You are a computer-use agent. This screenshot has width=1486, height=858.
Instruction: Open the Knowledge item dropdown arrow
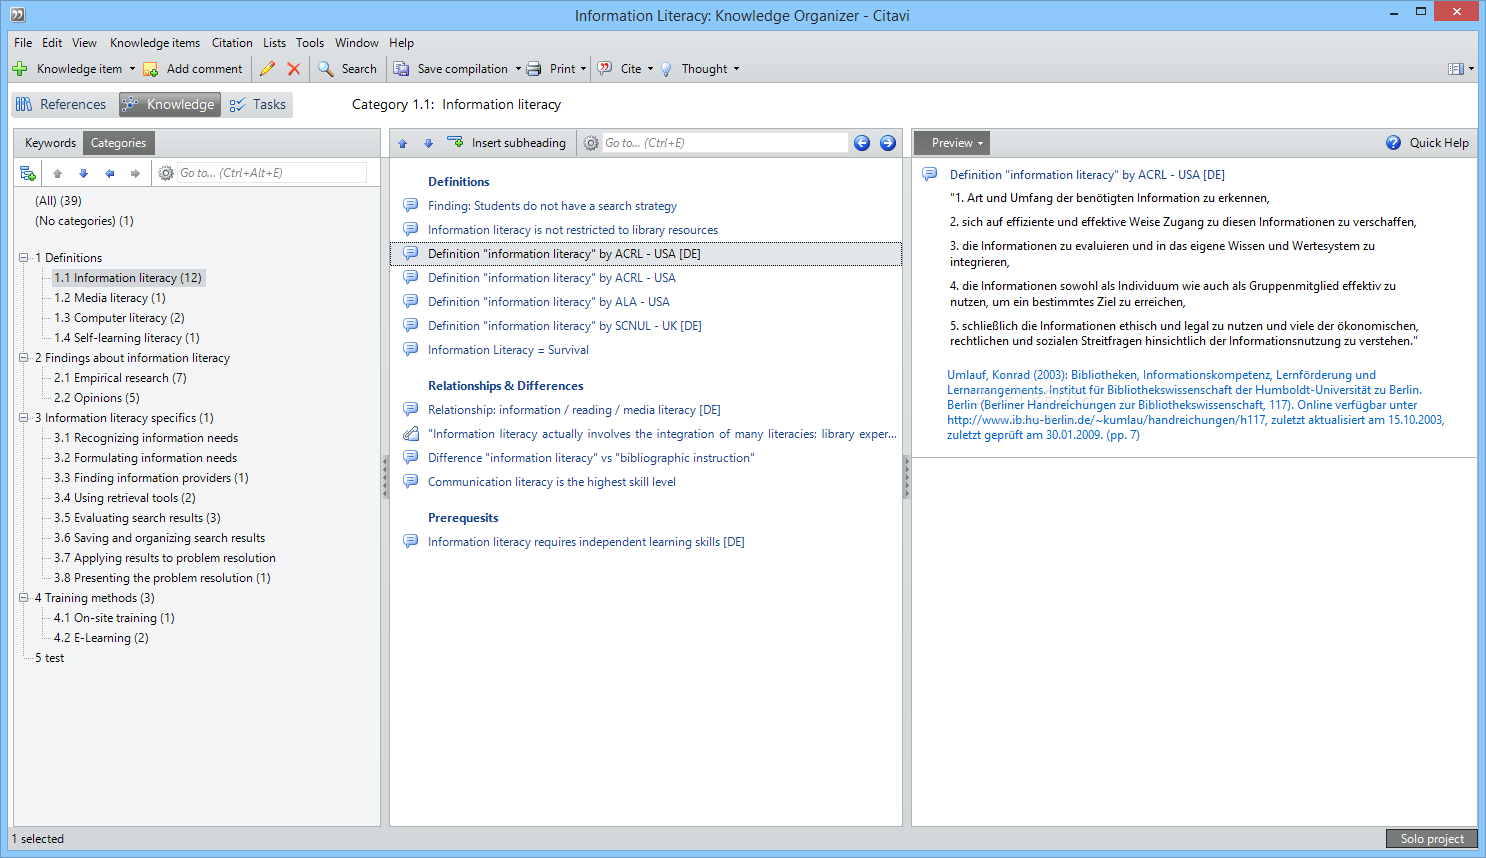coord(132,69)
